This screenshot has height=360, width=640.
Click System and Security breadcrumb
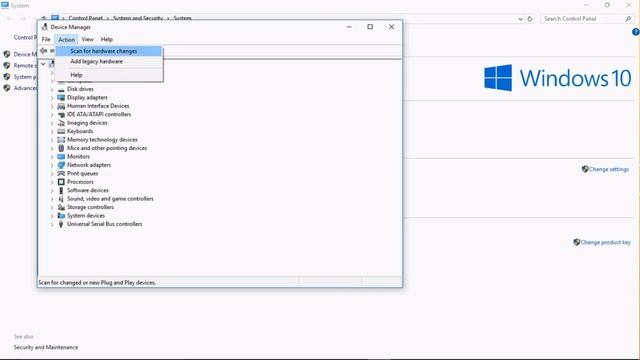tap(138, 18)
